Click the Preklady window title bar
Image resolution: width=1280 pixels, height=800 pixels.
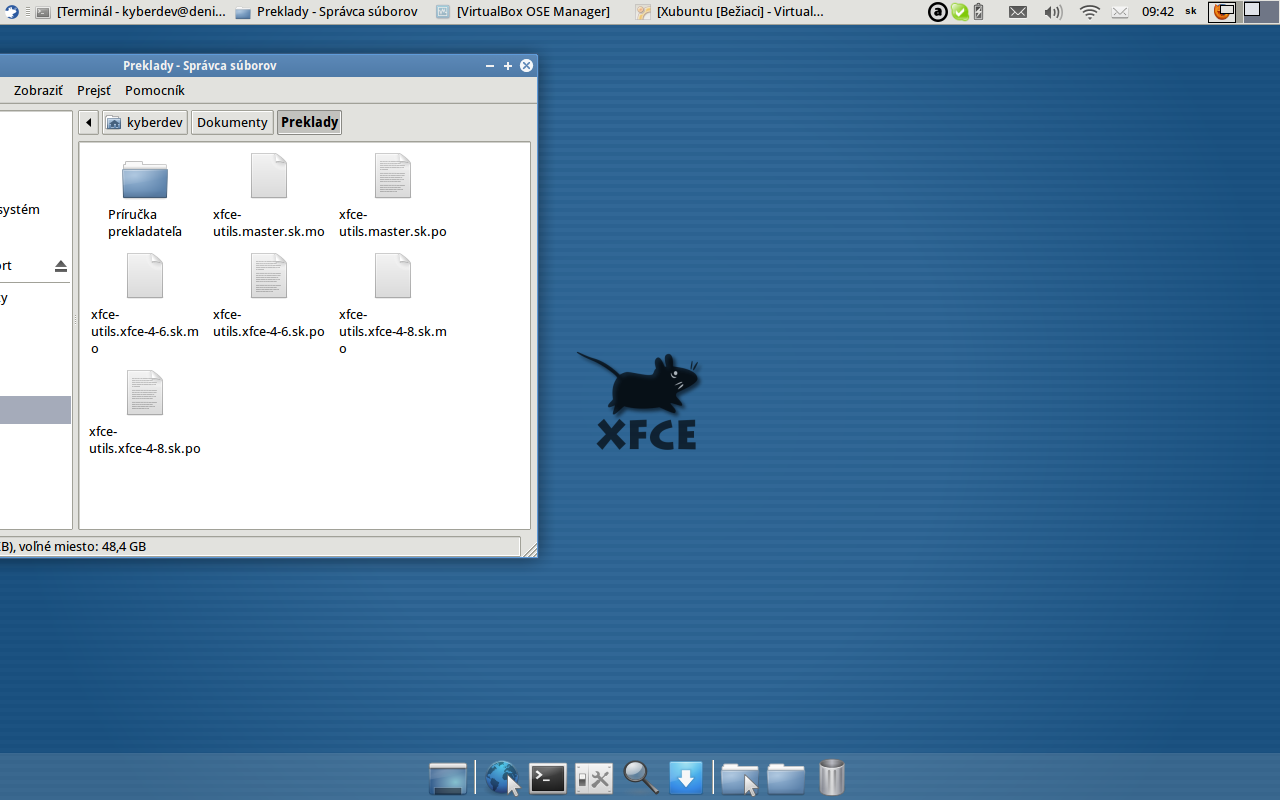click(200, 65)
